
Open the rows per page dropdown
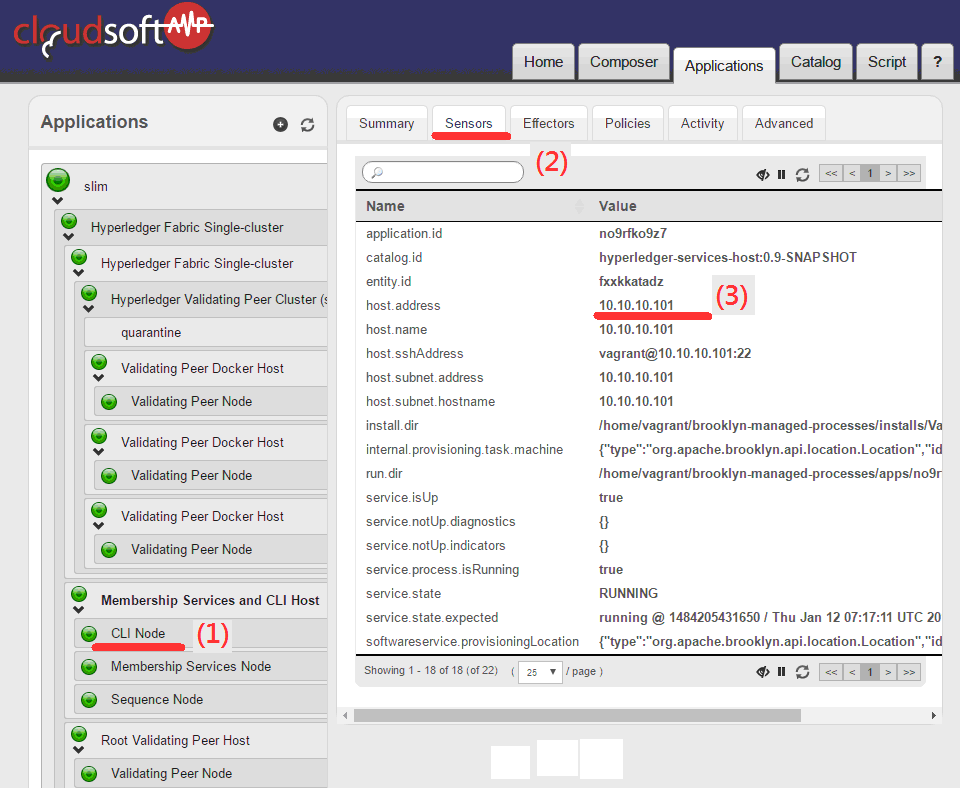tap(540, 672)
